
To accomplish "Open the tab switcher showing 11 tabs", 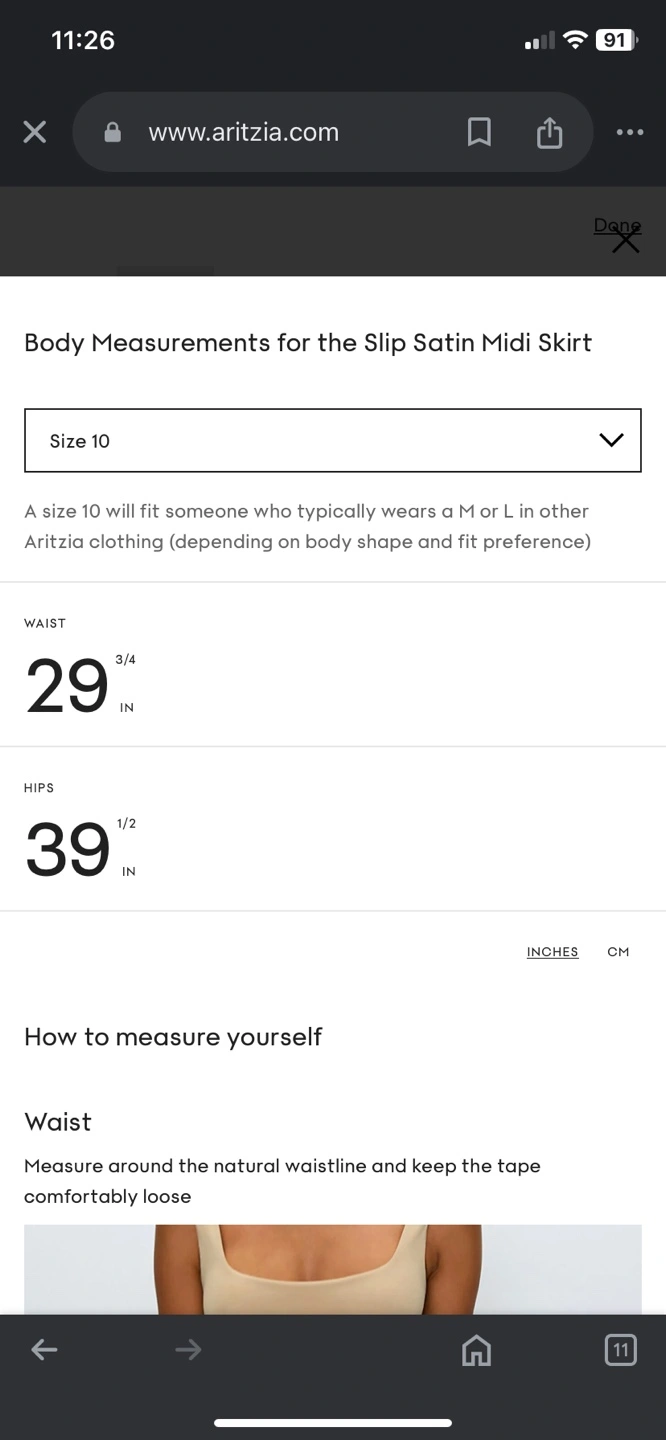I will [x=620, y=1351].
